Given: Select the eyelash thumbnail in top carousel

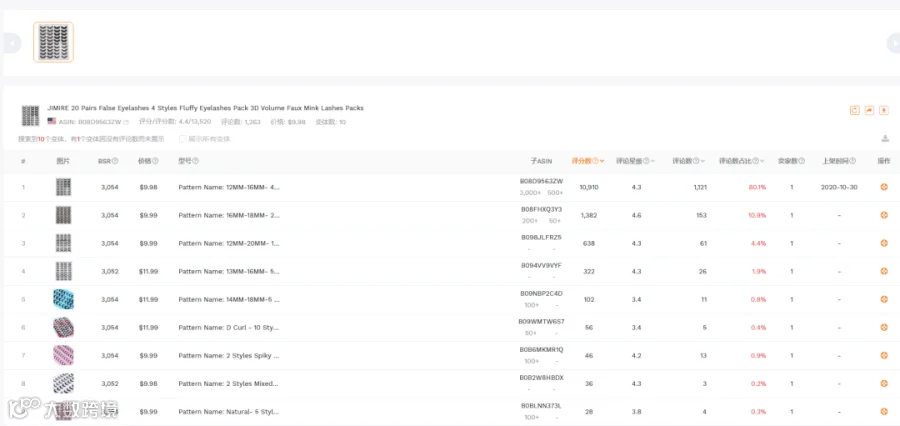Looking at the screenshot, I should 53,42.
